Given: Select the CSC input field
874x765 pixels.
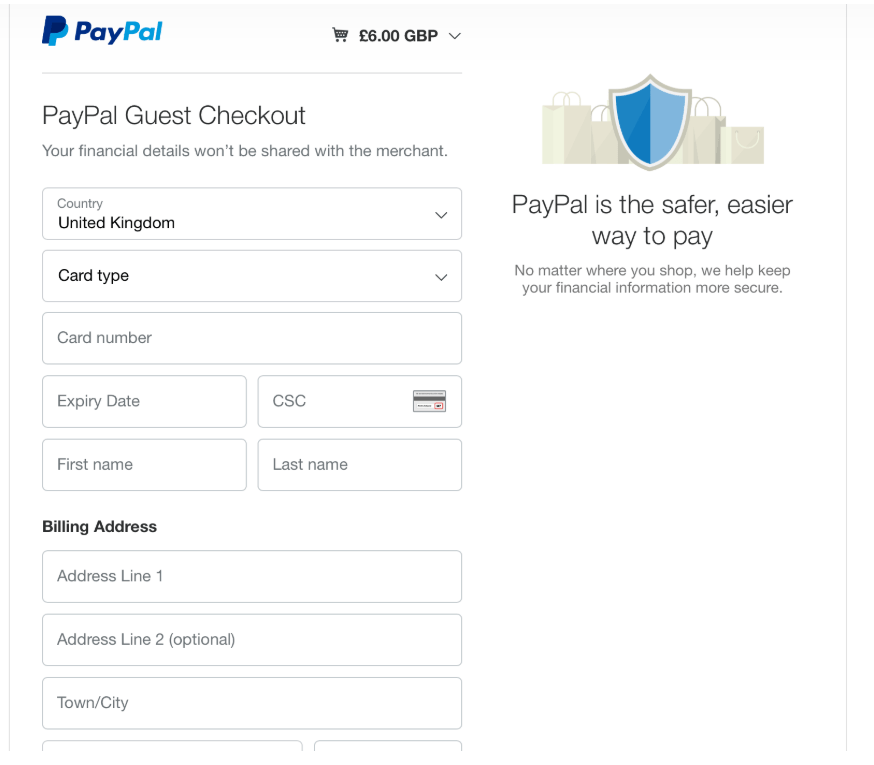Looking at the screenshot, I should 360,401.
